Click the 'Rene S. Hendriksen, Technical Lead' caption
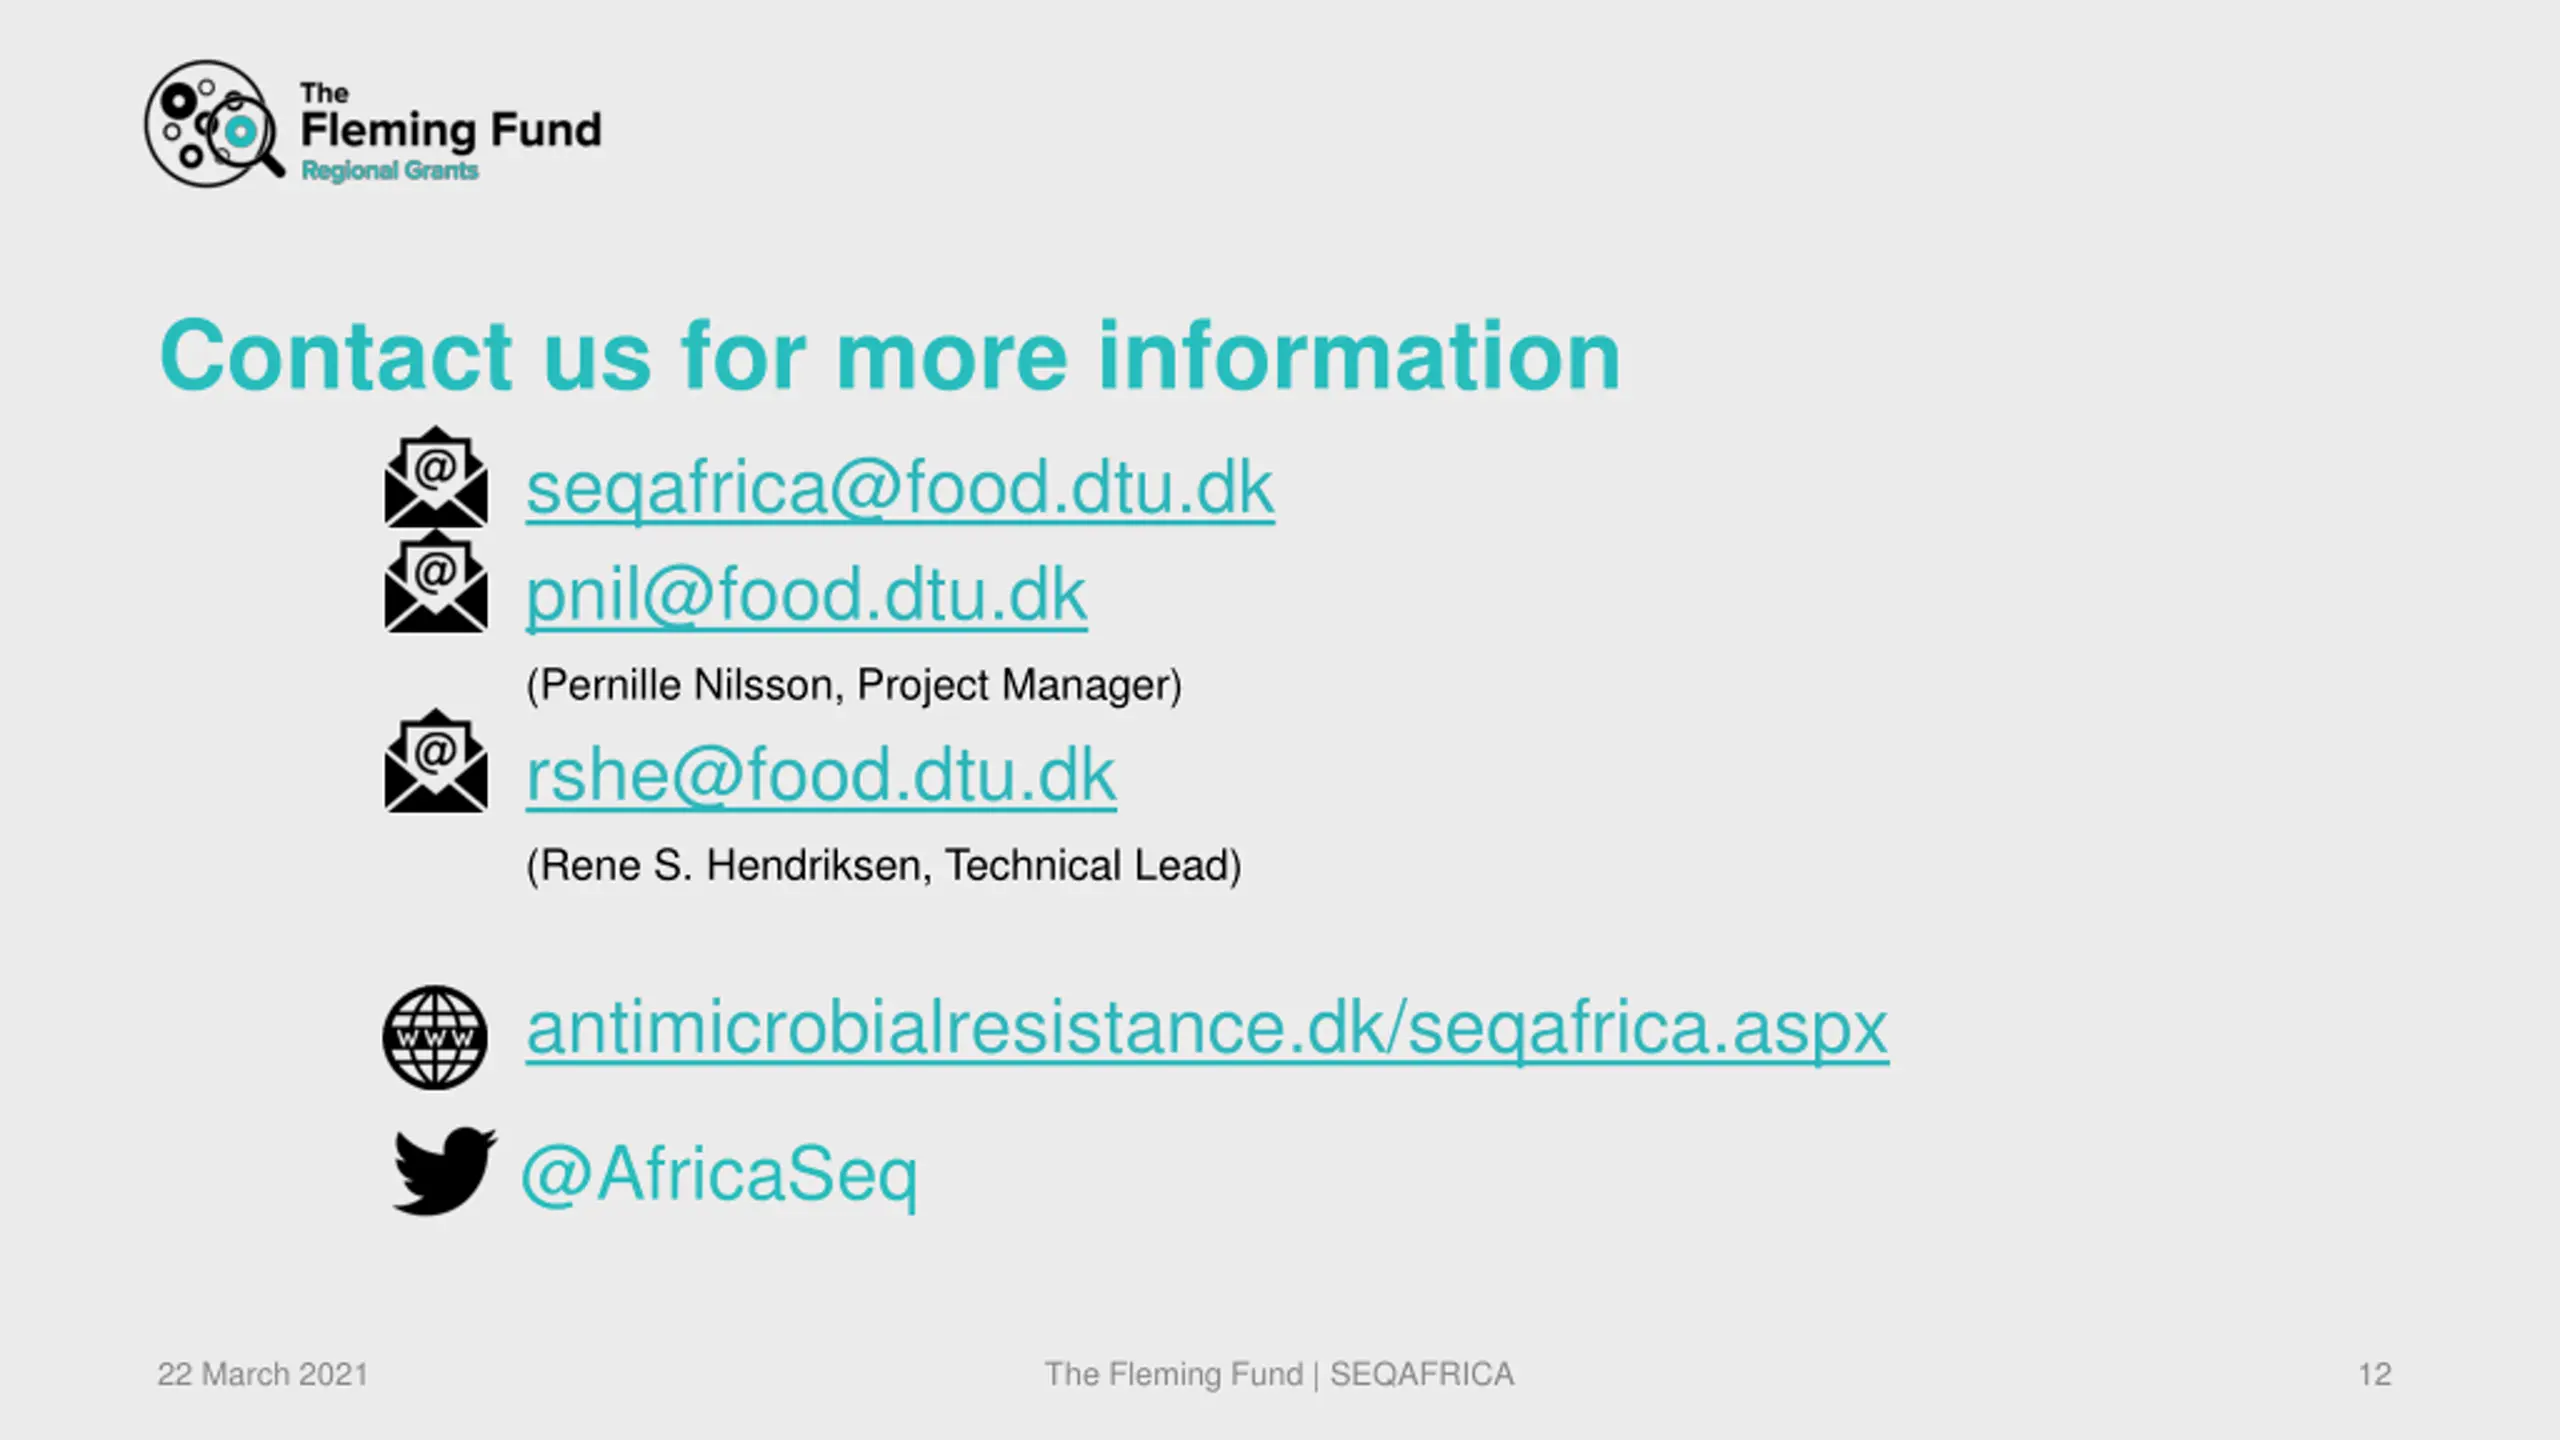Image resolution: width=2560 pixels, height=1440 pixels. (x=884, y=866)
